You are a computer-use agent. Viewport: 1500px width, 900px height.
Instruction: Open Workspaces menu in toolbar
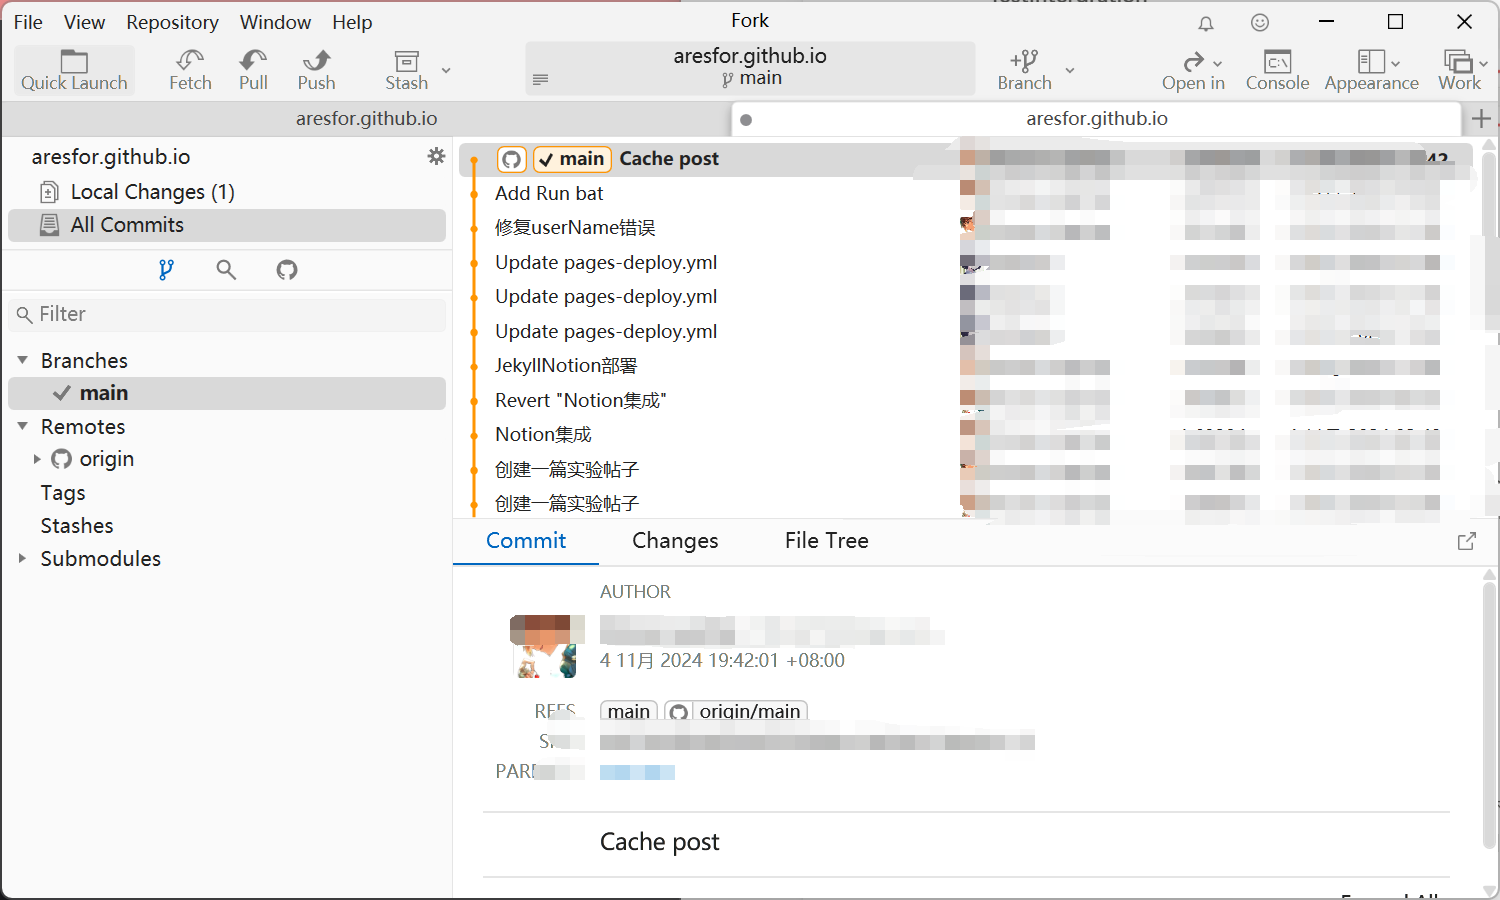pyautogui.click(x=1462, y=70)
